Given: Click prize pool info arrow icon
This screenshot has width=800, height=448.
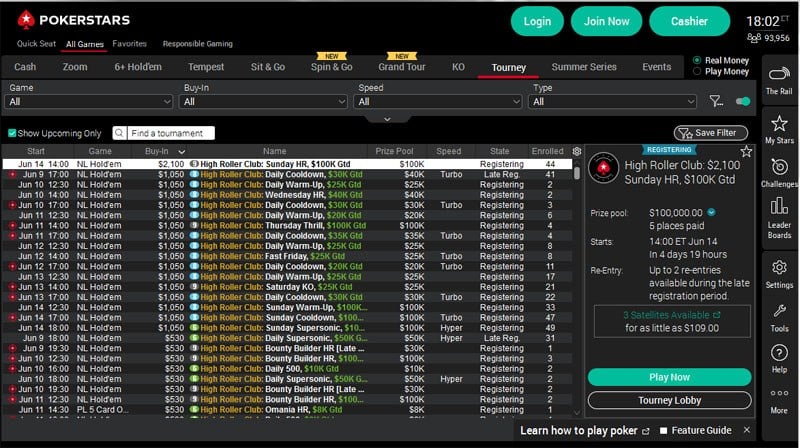Looking at the screenshot, I should click(711, 212).
